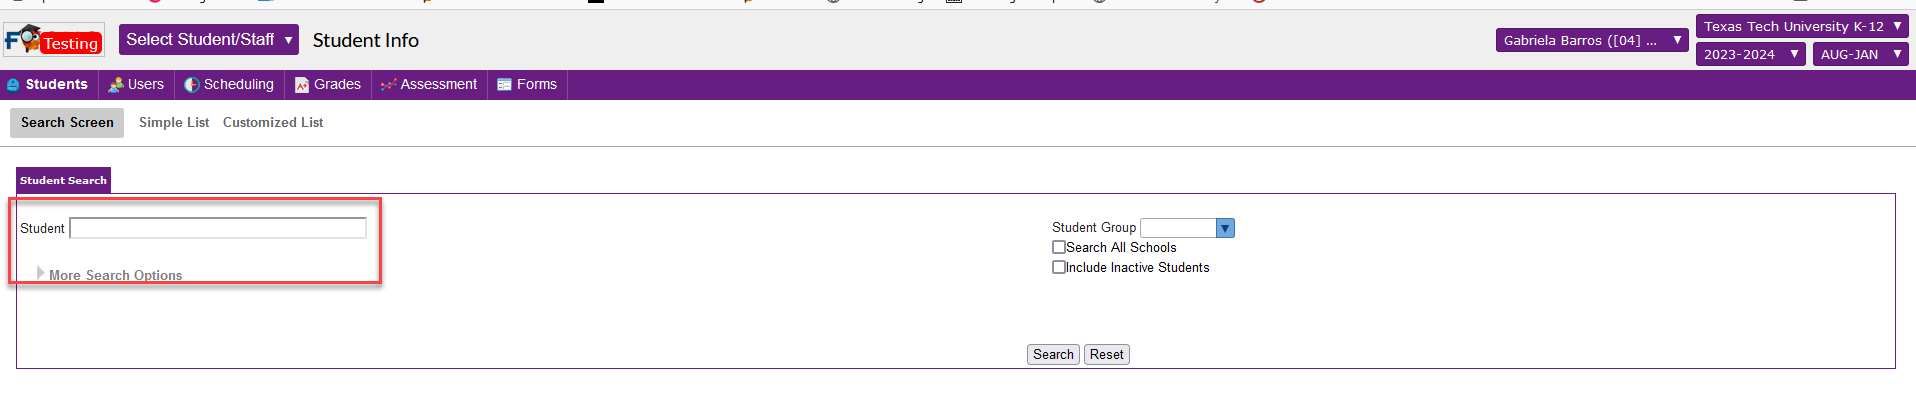The width and height of the screenshot is (1916, 395).
Task: Open the 2023-2024 school year dropdown
Action: coord(1750,55)
